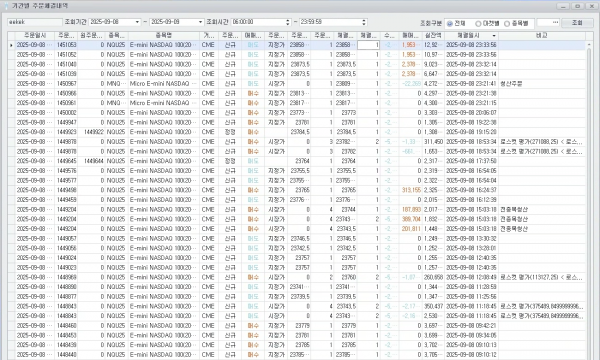This screenshot has width=600, height=360.
Task: Select order number 1451040 cell
Action: [x=67, y=64]
